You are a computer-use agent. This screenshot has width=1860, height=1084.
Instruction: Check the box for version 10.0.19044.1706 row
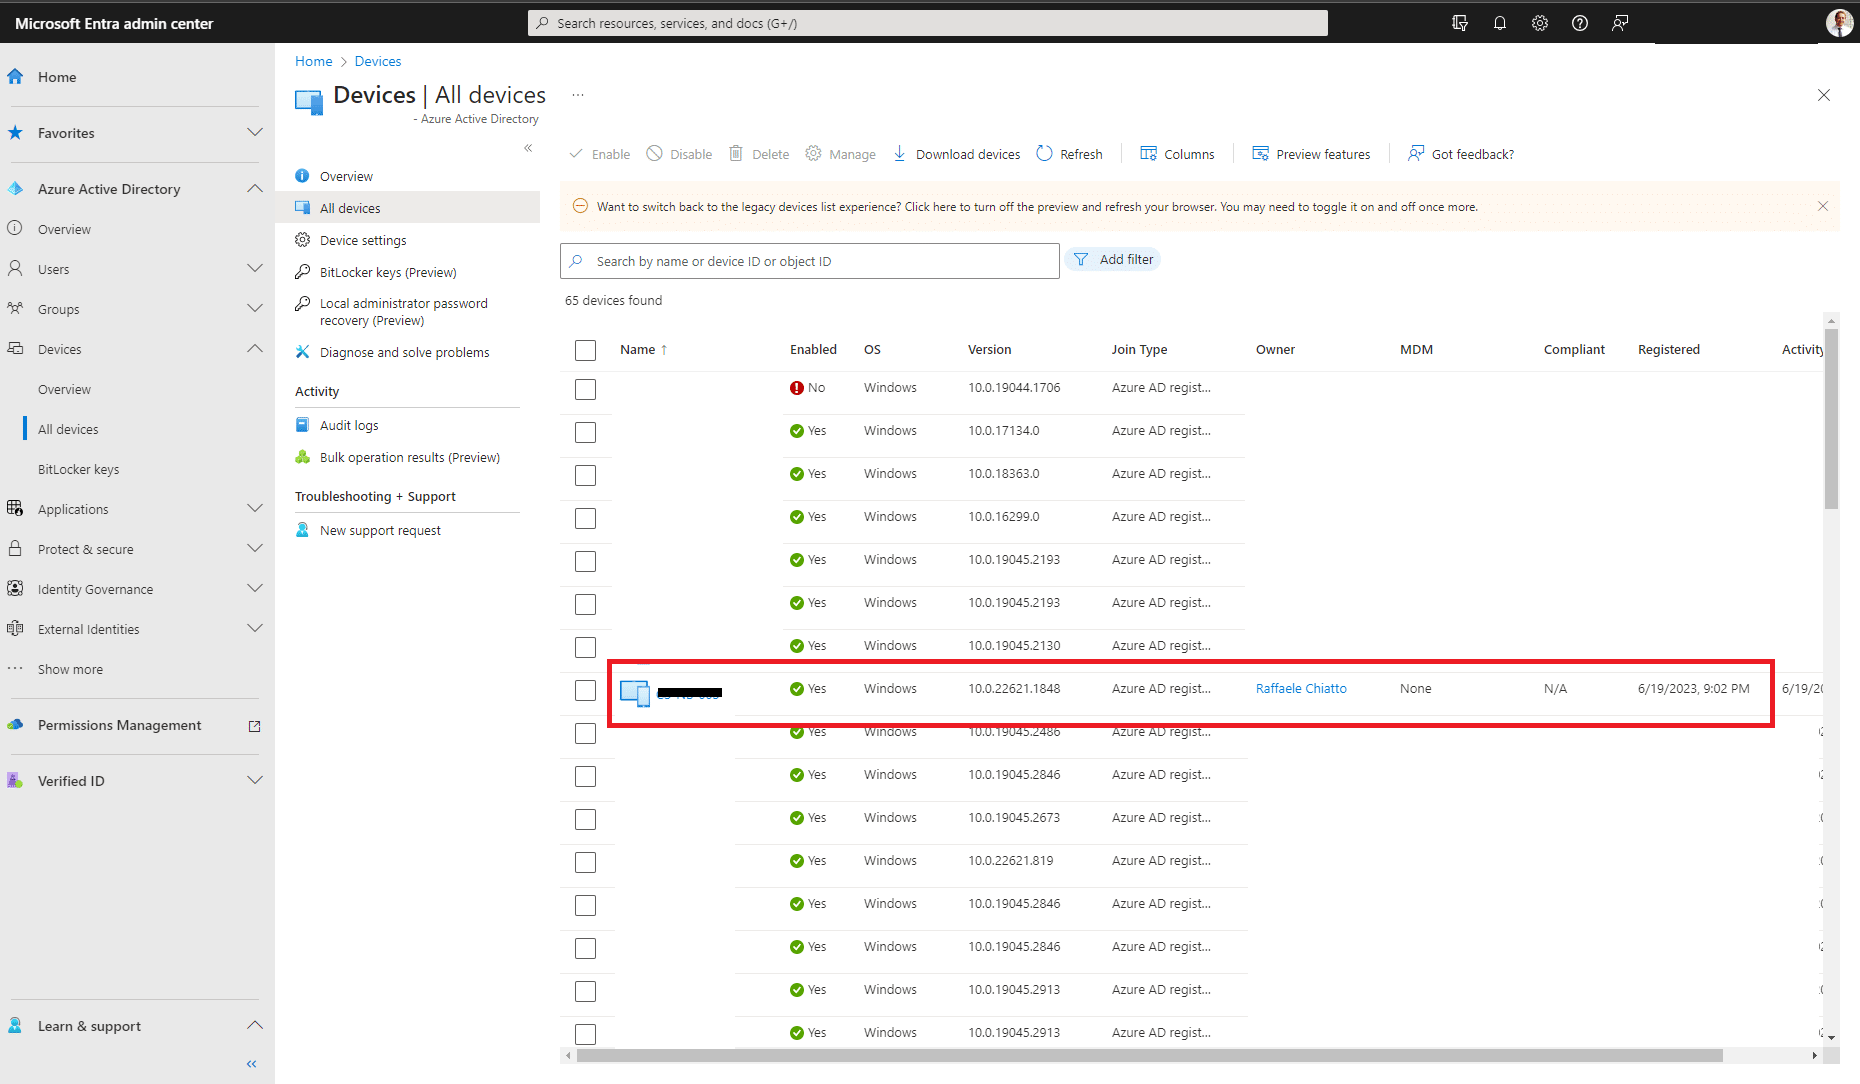(x=586, y=389)
